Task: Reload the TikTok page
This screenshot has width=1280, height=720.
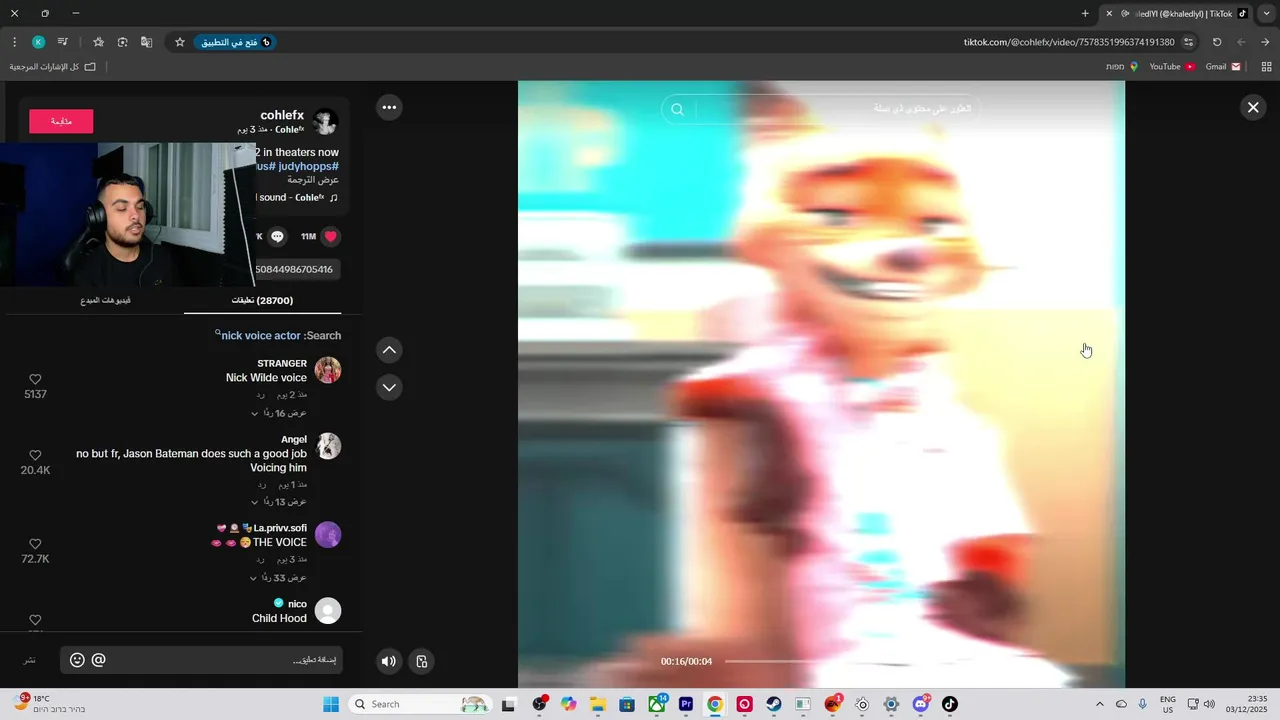Action: (x=1217, y=42)
